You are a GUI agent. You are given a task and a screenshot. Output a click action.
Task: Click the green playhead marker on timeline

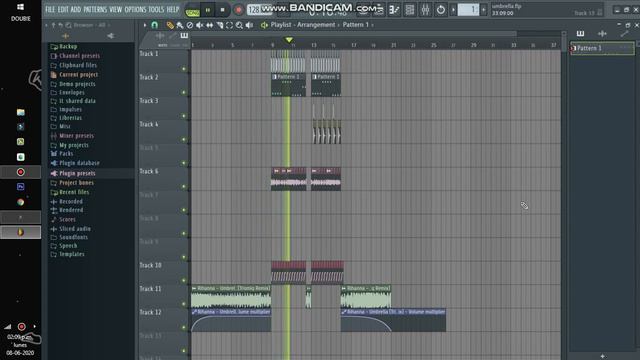pyautogui.click(x=289, y=40)
